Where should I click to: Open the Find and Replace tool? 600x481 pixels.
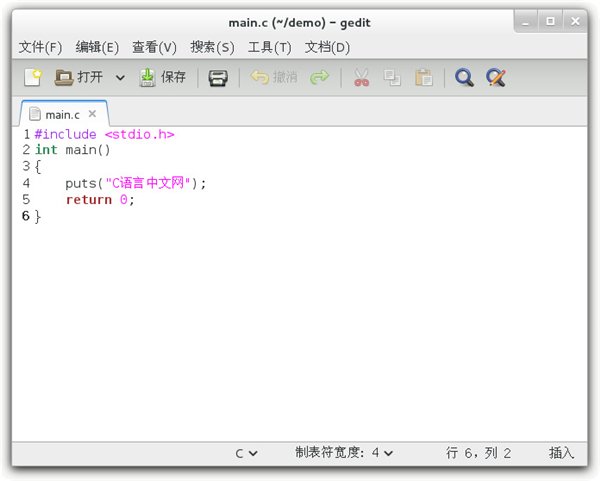point(496,77)
